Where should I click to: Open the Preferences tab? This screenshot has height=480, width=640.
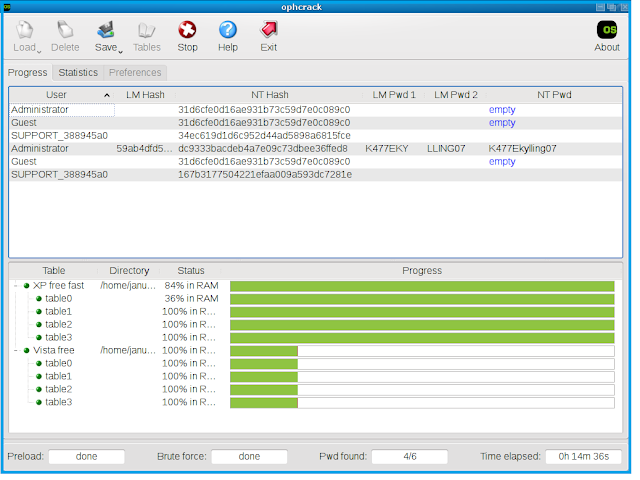point(135,73)
